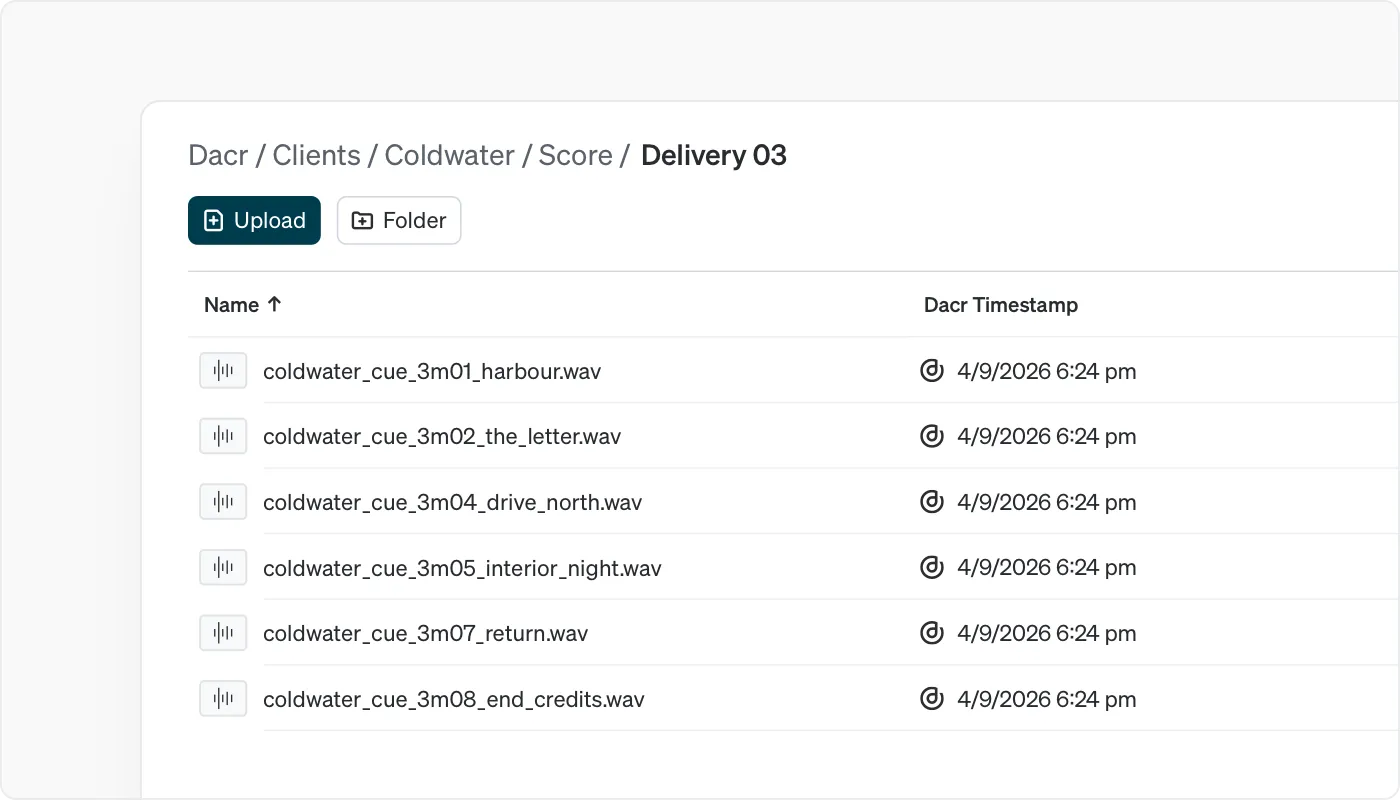Click audio icon for 3m01_harbour.wav
Screen dimensions: 1400x800
tap(223, 371)
